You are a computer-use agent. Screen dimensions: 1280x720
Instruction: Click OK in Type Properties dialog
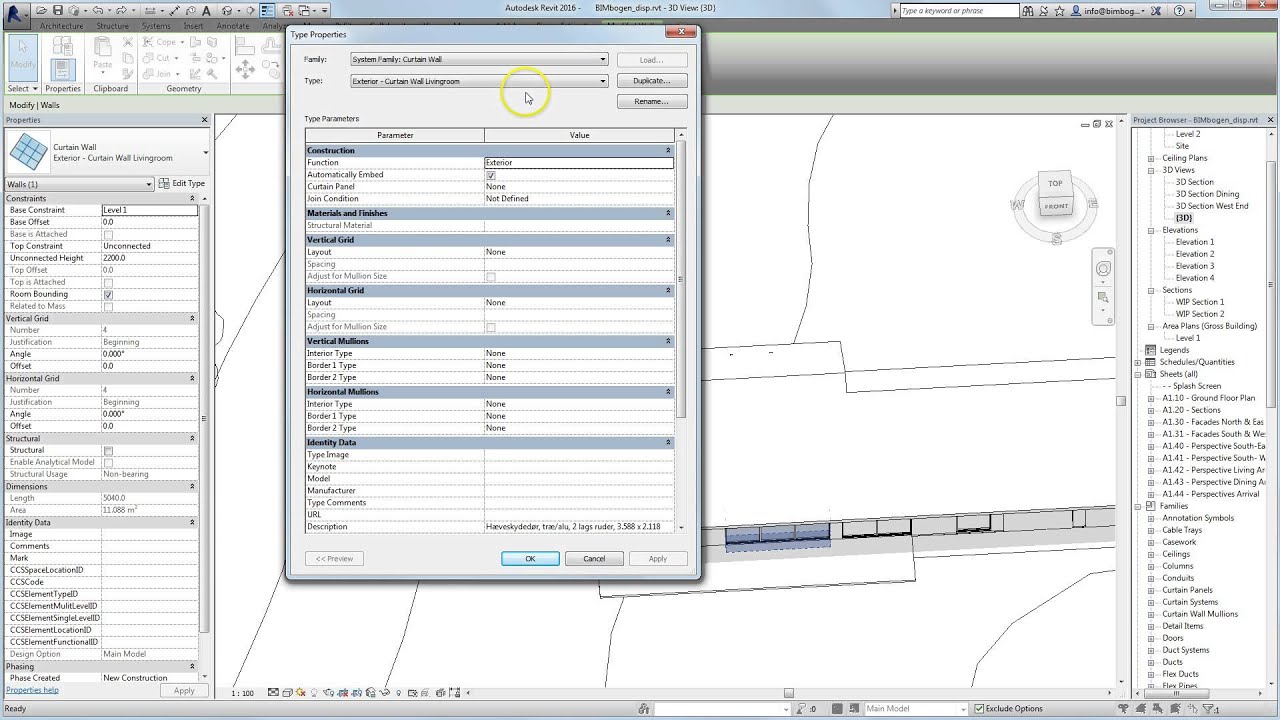(530, 559)
